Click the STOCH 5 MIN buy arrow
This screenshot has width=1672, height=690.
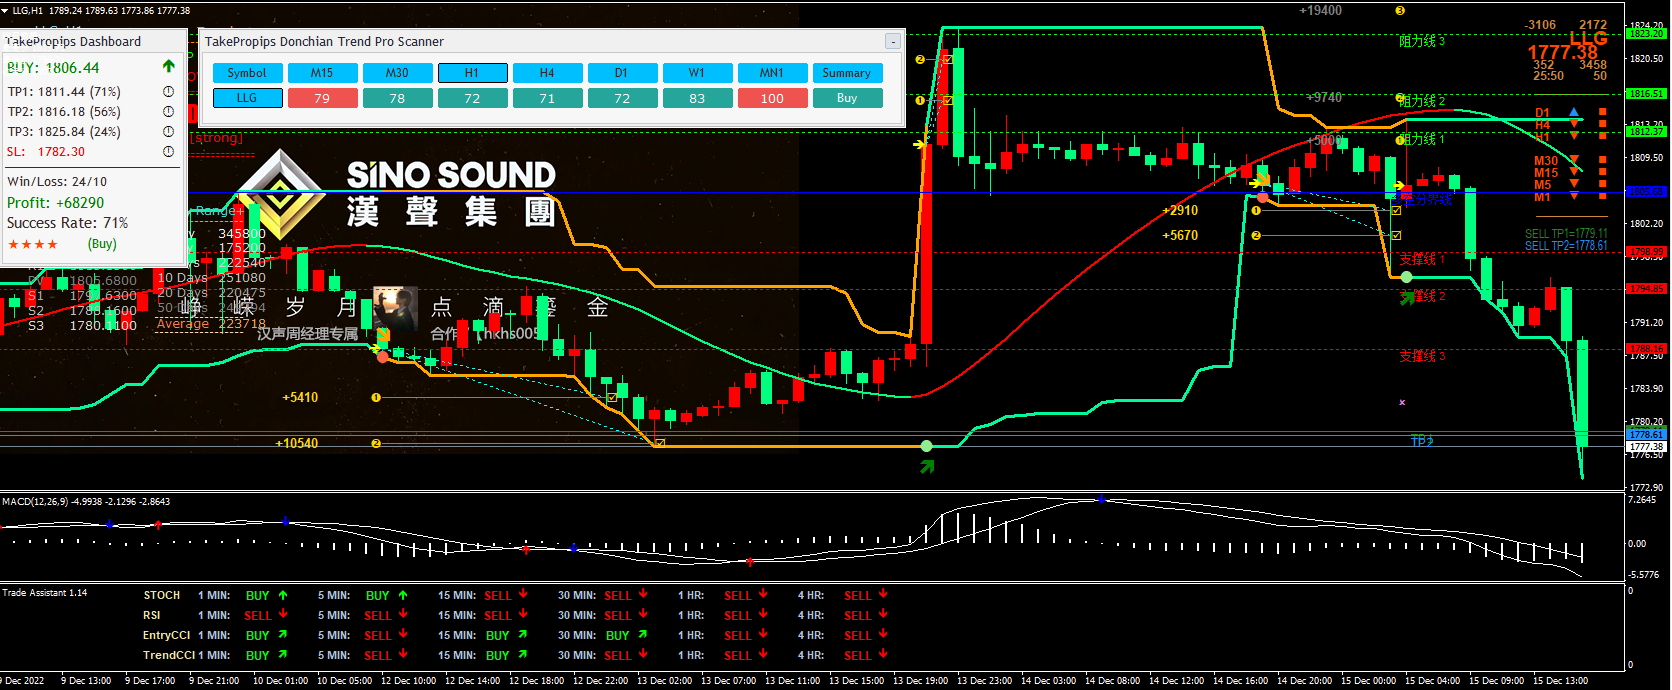pos(403,595)
